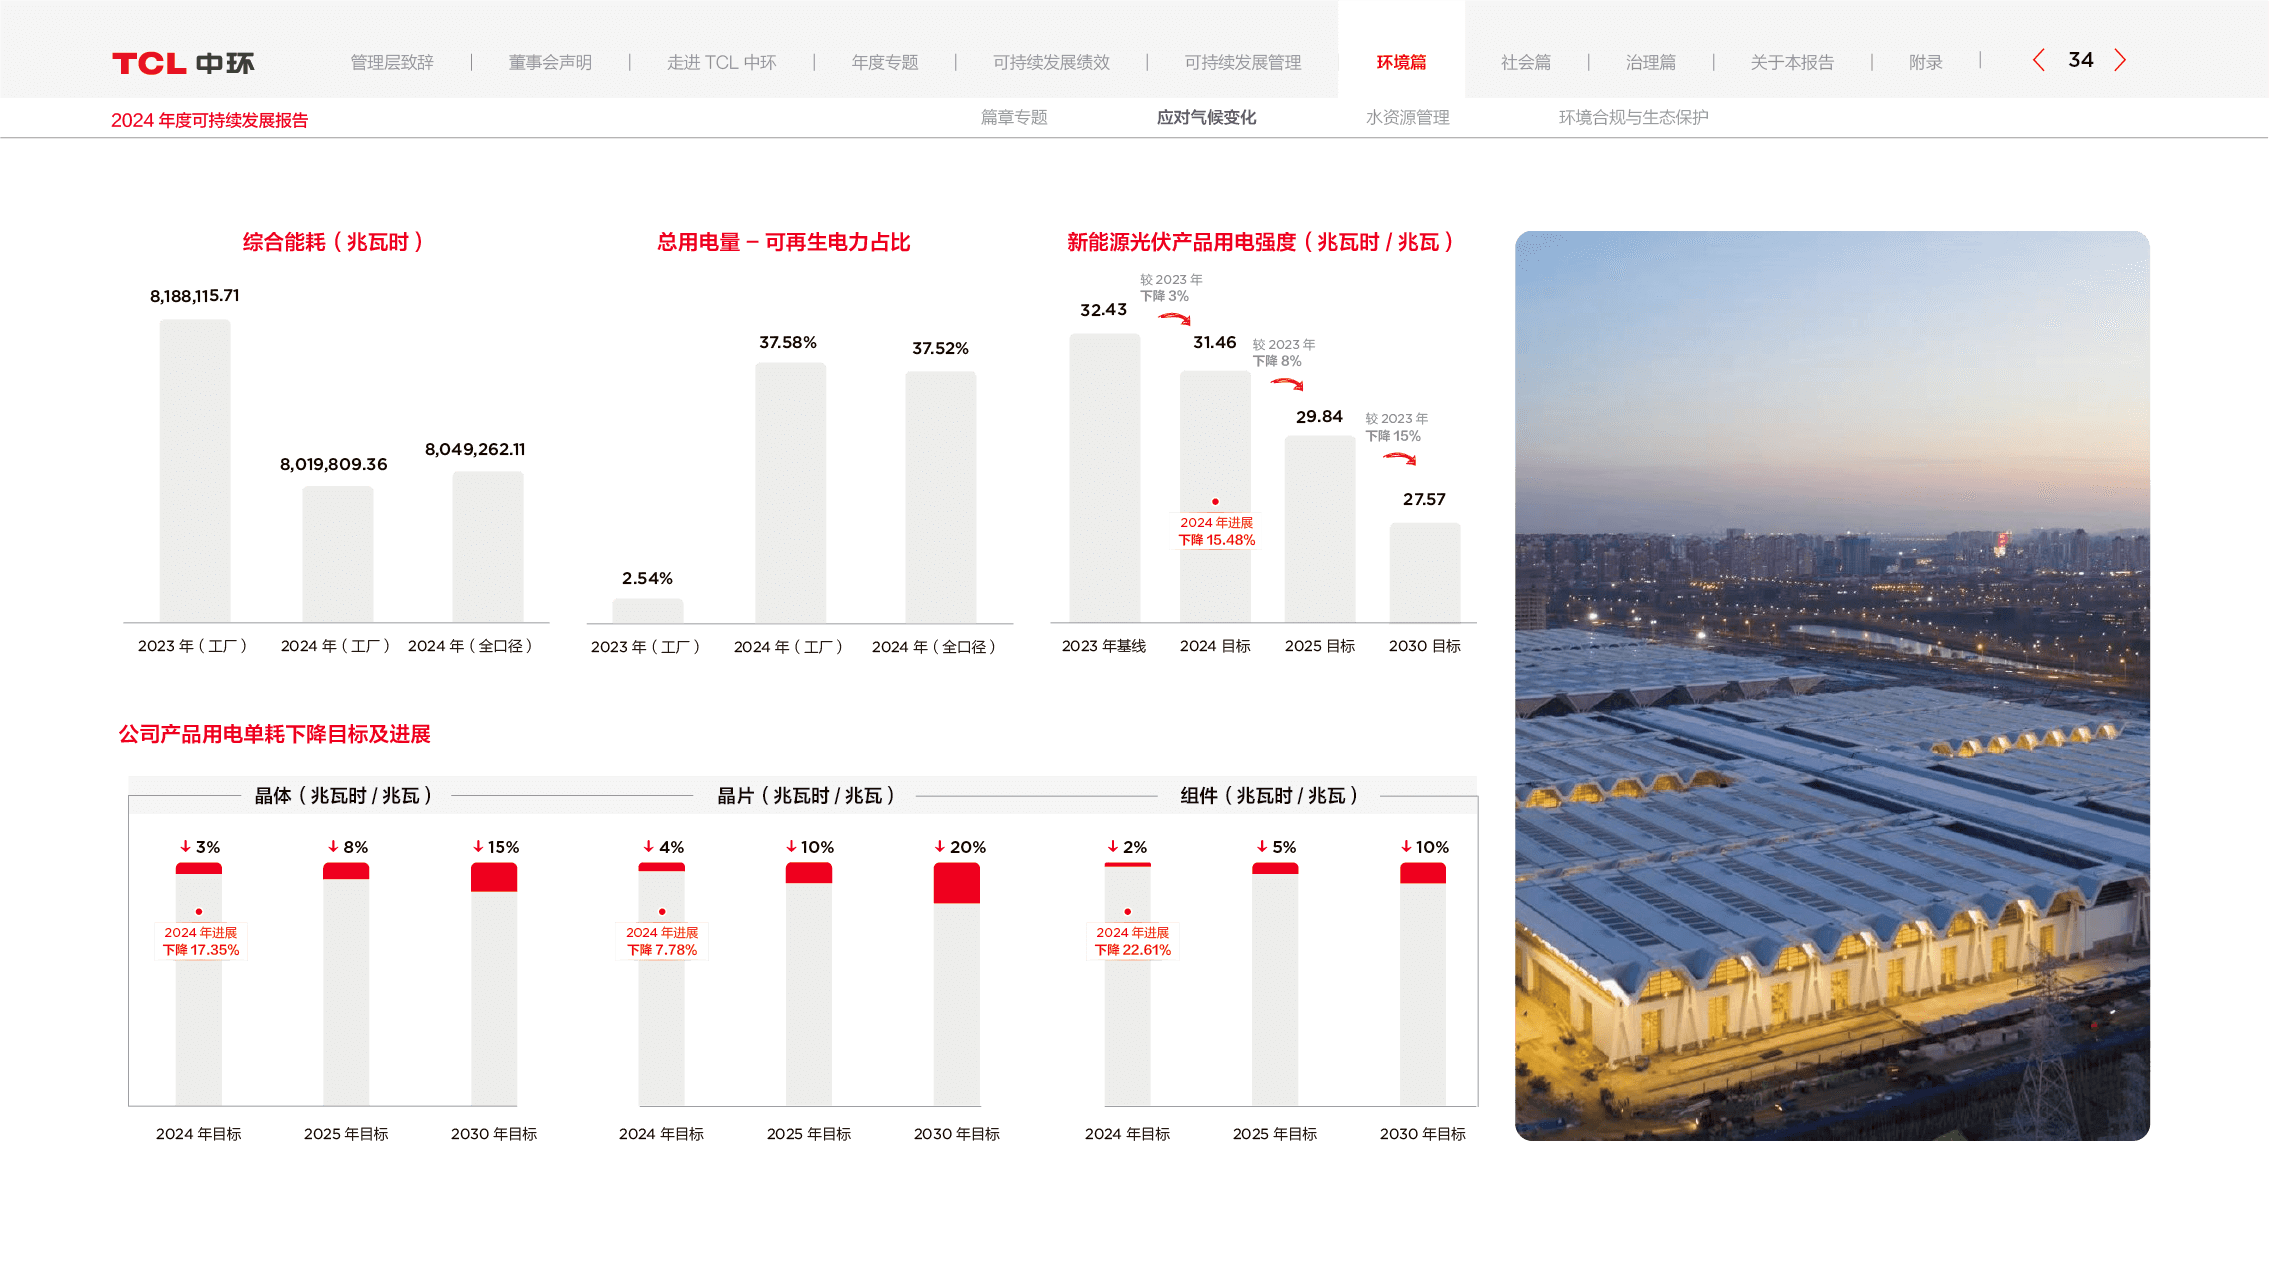Open 关于本报告 section
Image resolution: width=2269 pixels, height=1276 pixels.
tap(1791, 63)
